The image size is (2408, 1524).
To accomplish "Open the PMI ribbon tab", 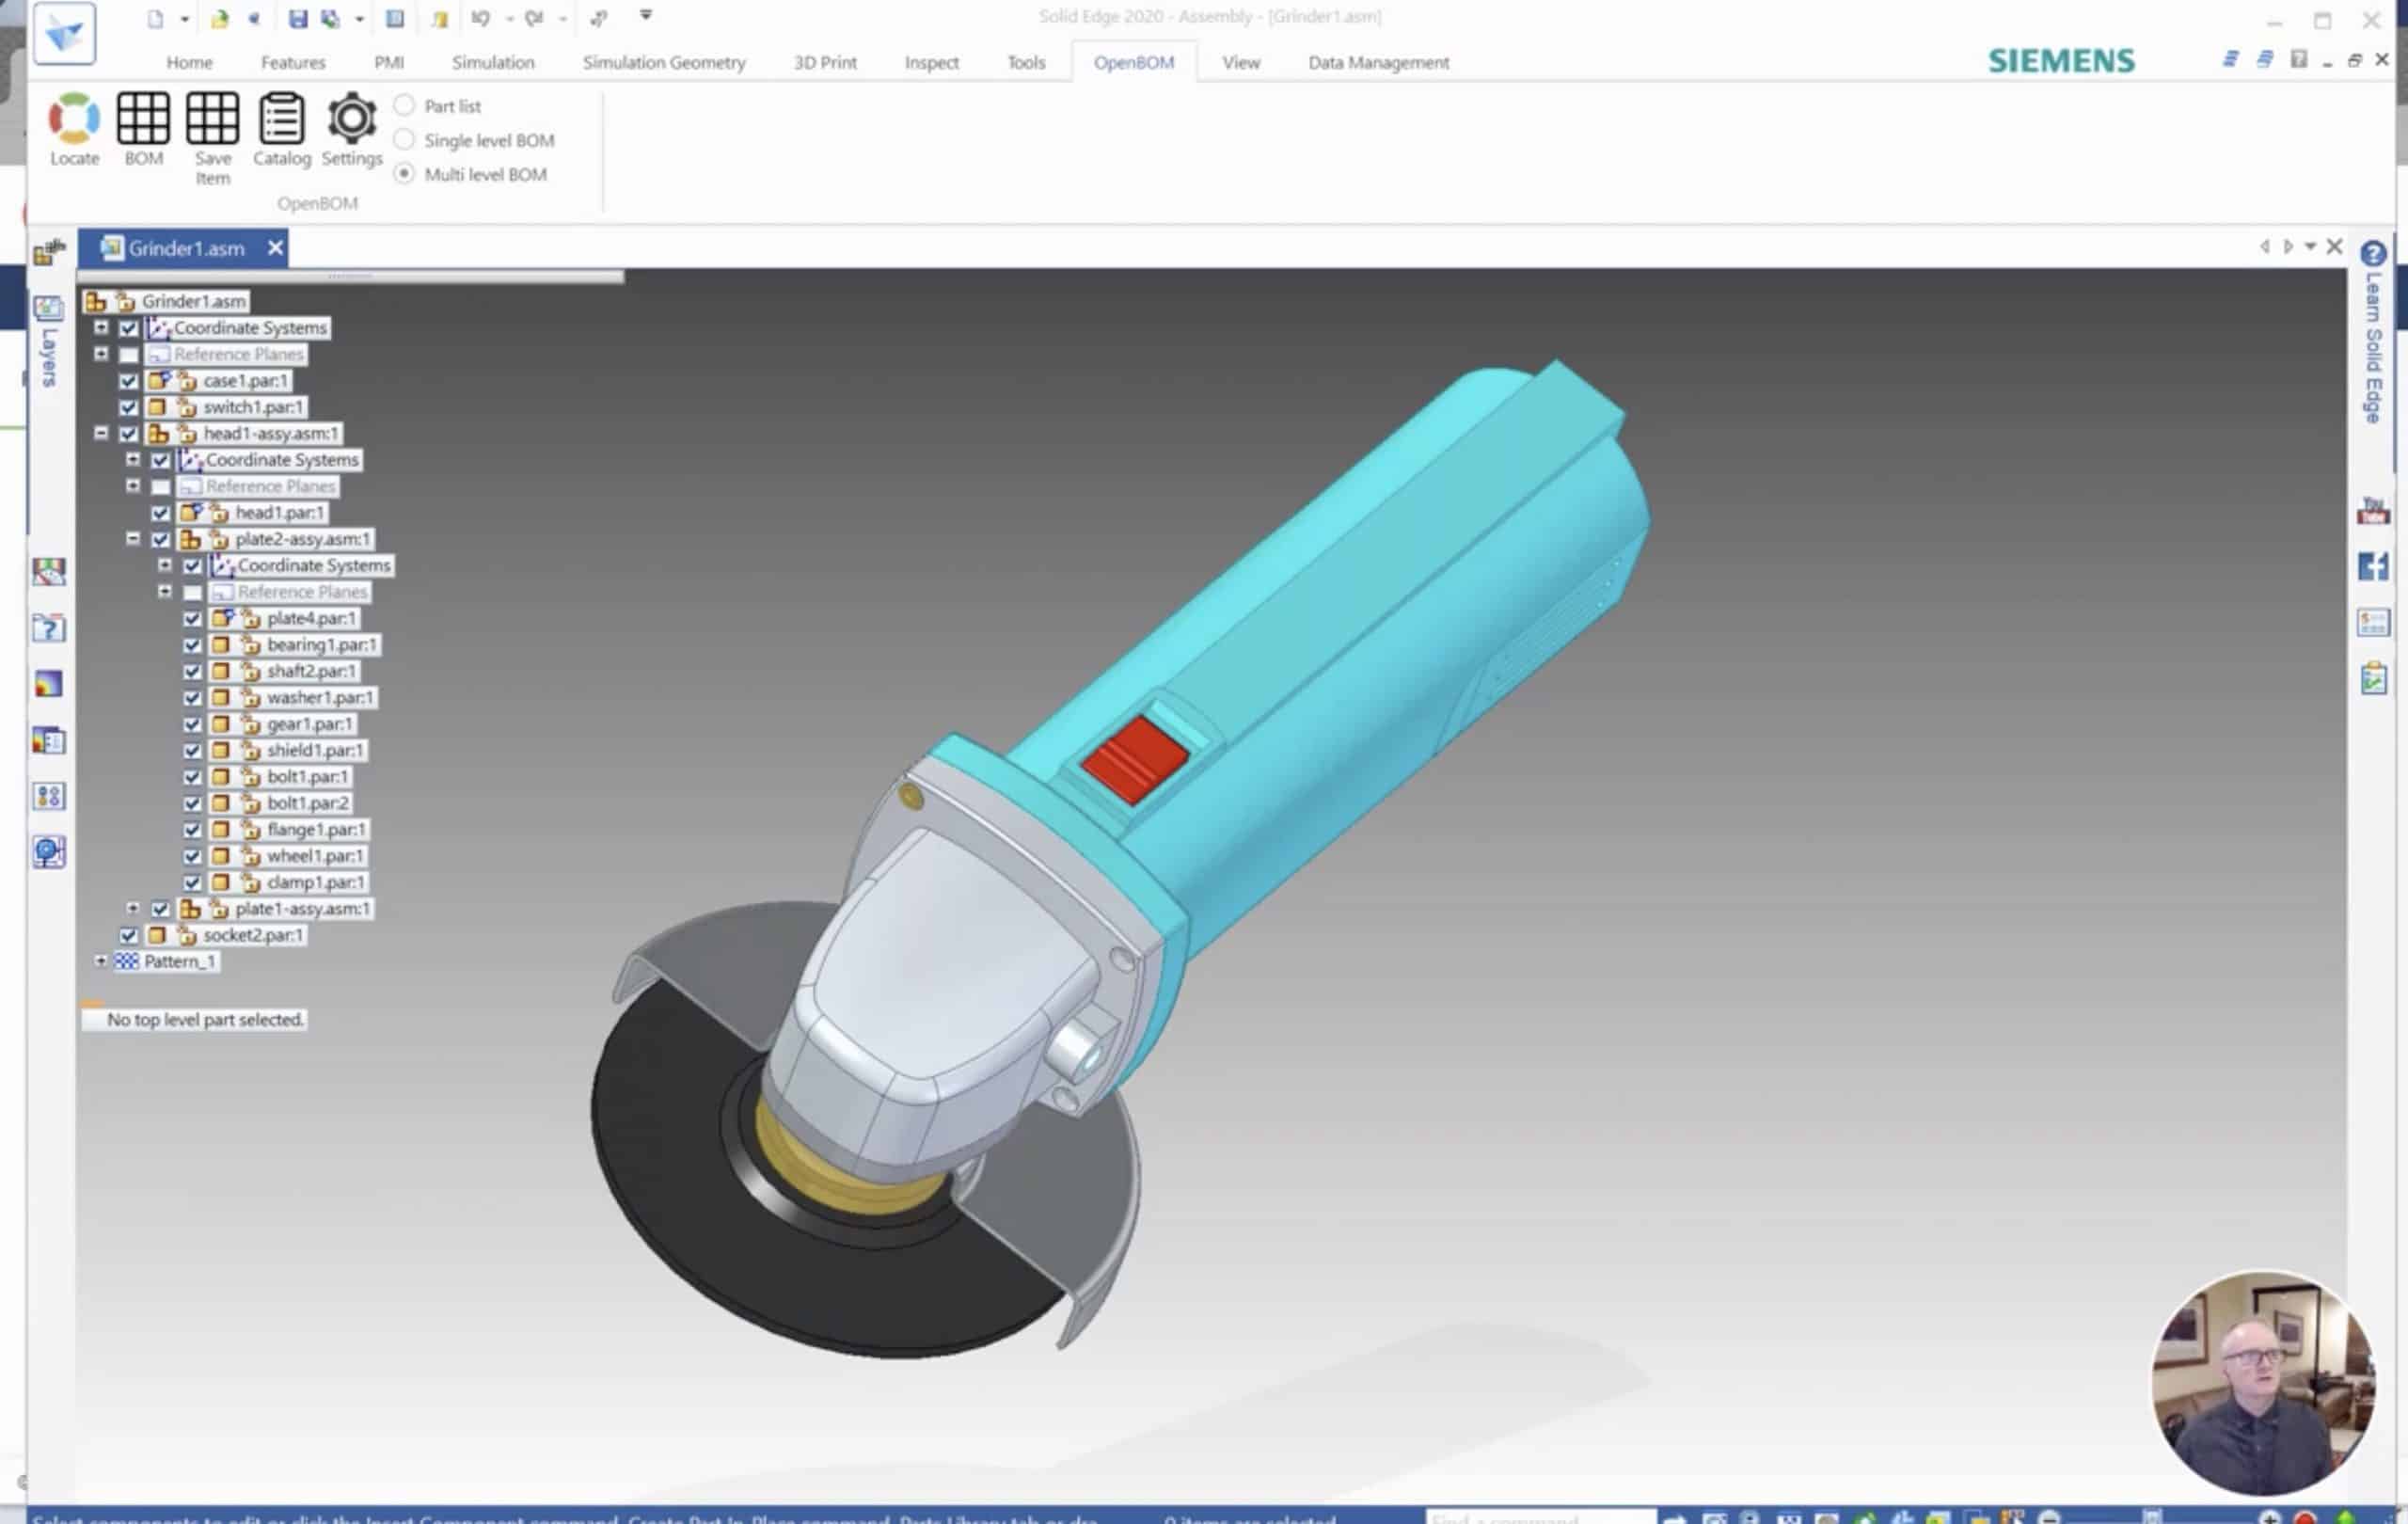I will click(x=389, y=62).
